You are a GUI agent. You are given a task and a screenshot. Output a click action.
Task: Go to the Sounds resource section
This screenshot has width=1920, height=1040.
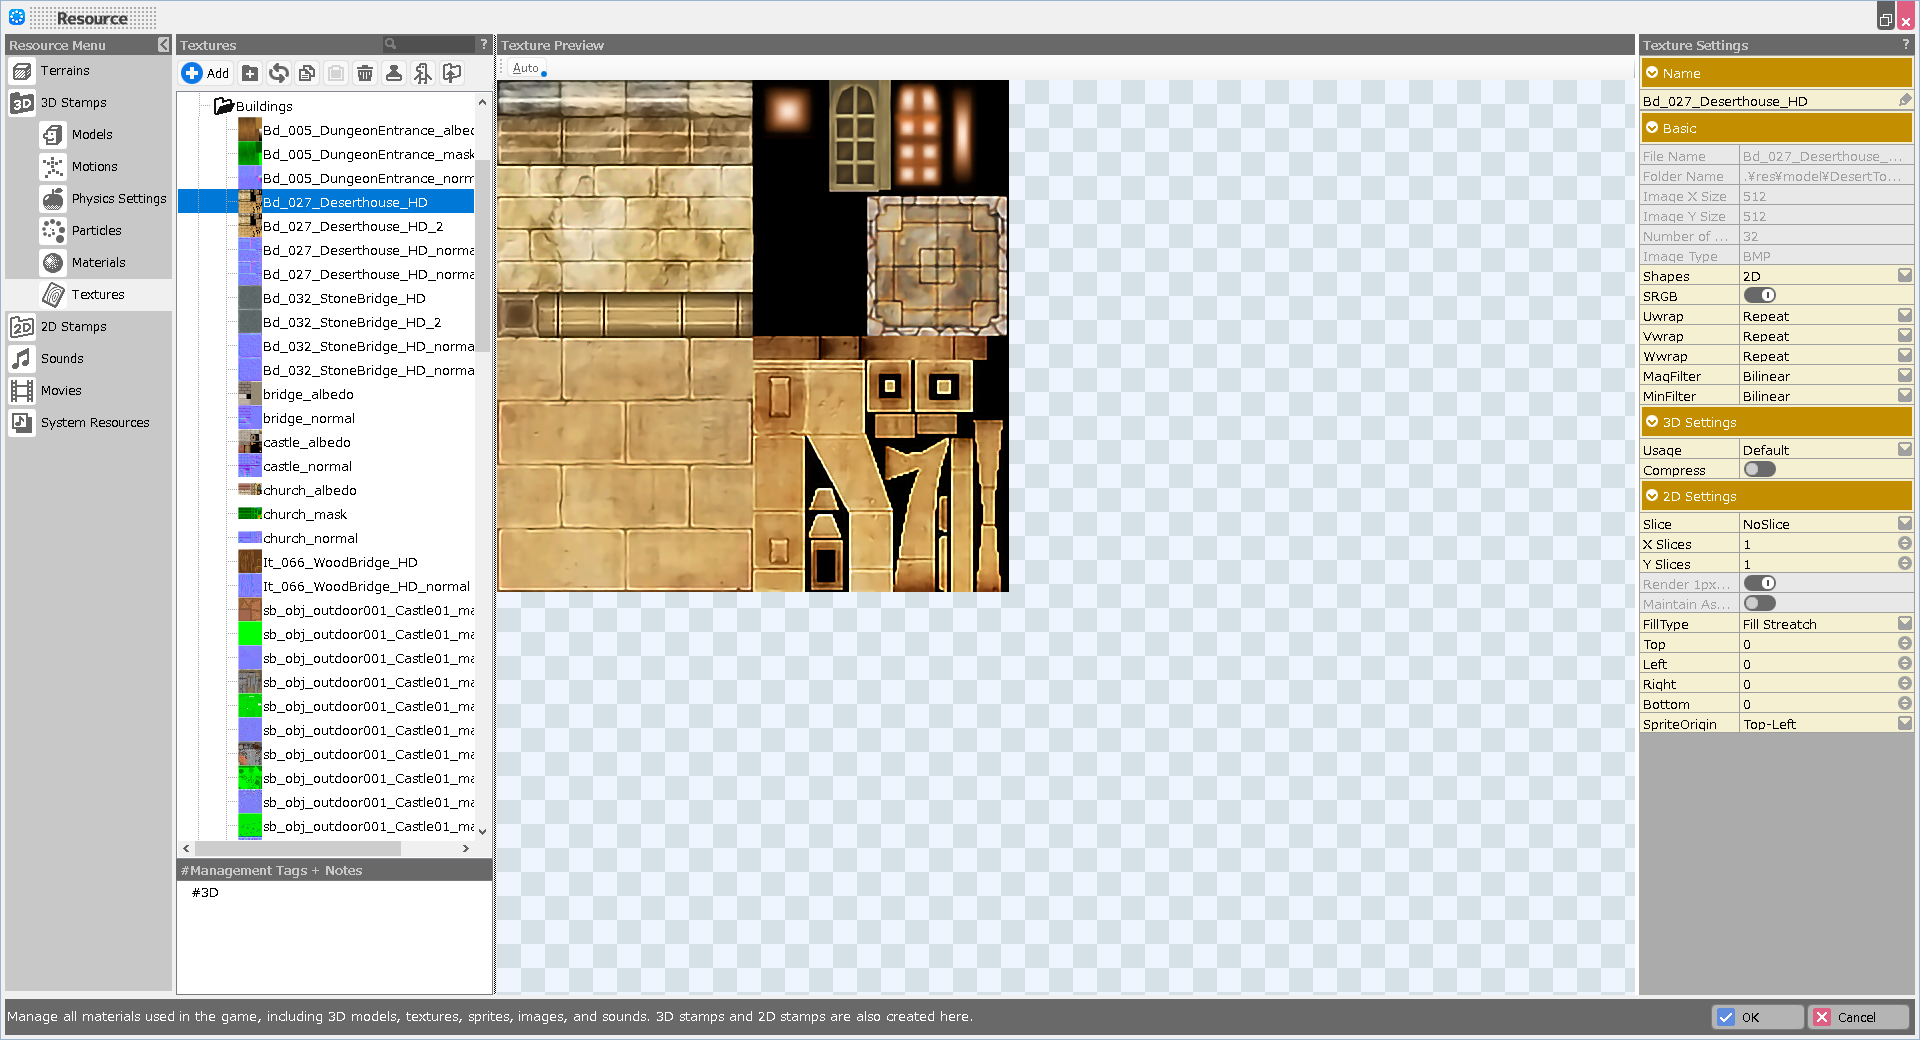[61, 358]
